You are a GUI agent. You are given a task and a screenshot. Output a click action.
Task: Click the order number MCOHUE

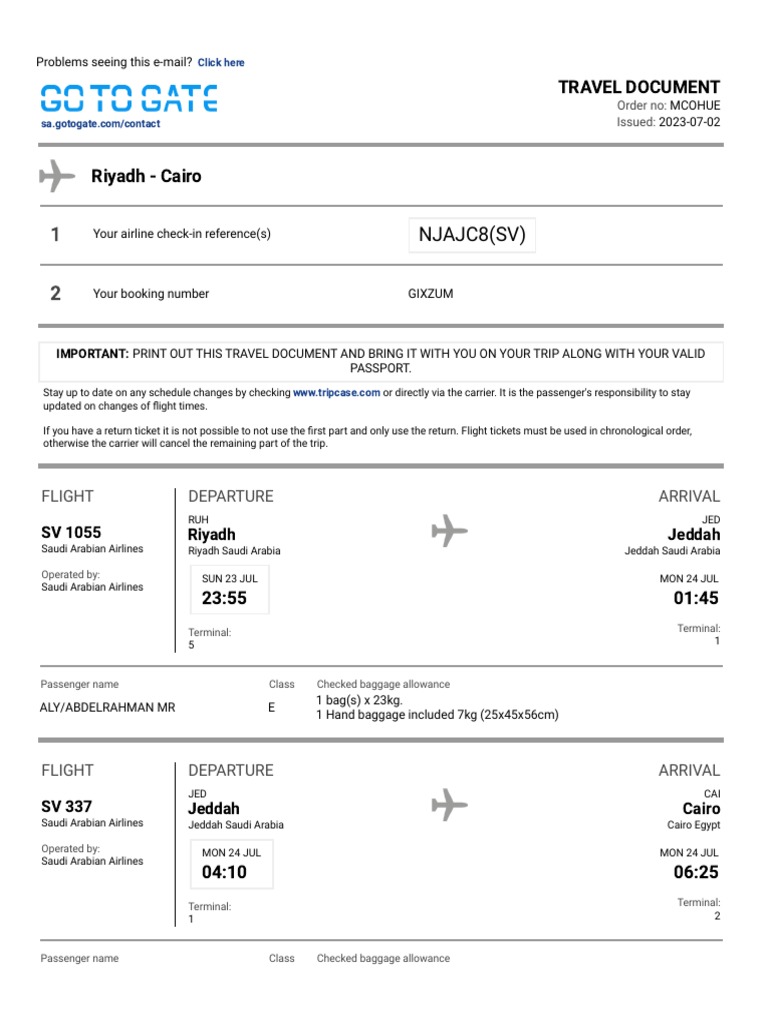[x=694, y=105]
